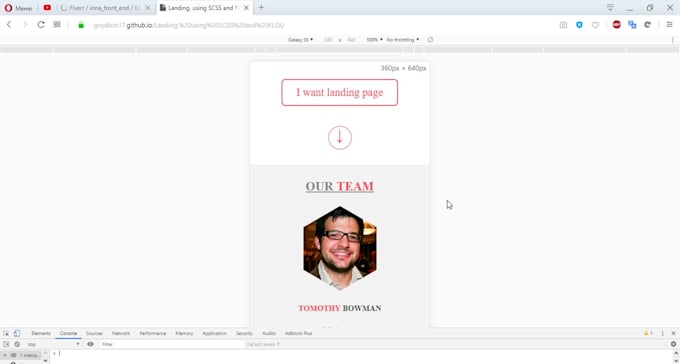Viewport: 680px width, 364px height.
Task: Switch to the Elements tab
Action: [41, 333]
